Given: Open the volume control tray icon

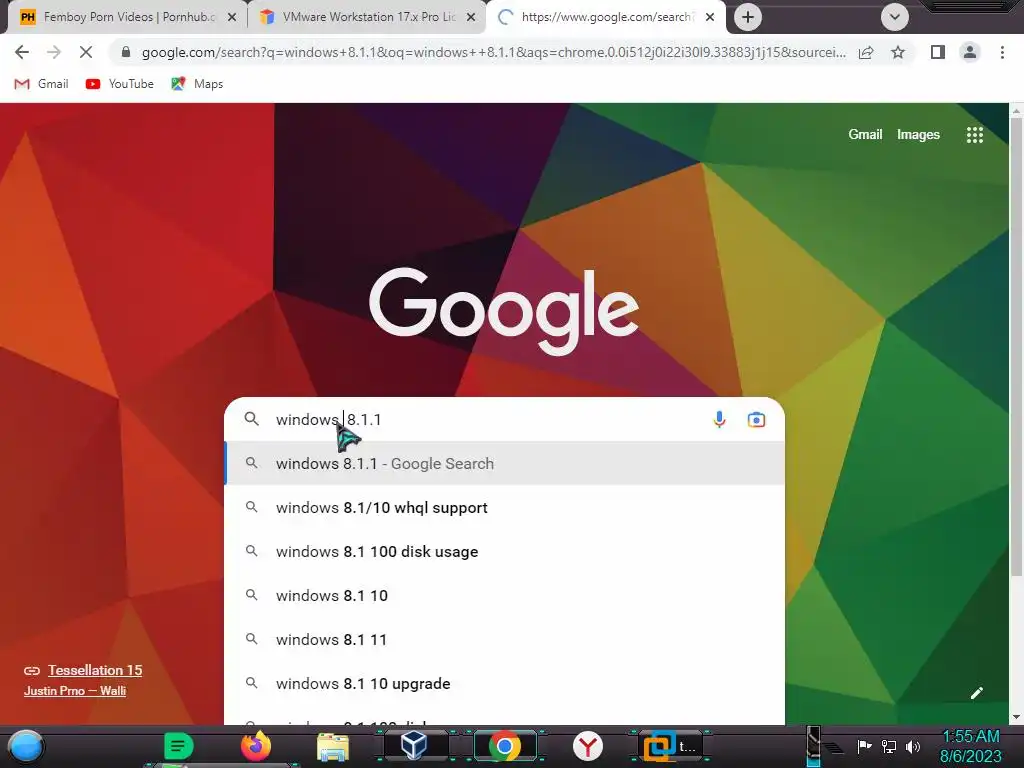Looking at the screenshot, I should click(913, 746).
